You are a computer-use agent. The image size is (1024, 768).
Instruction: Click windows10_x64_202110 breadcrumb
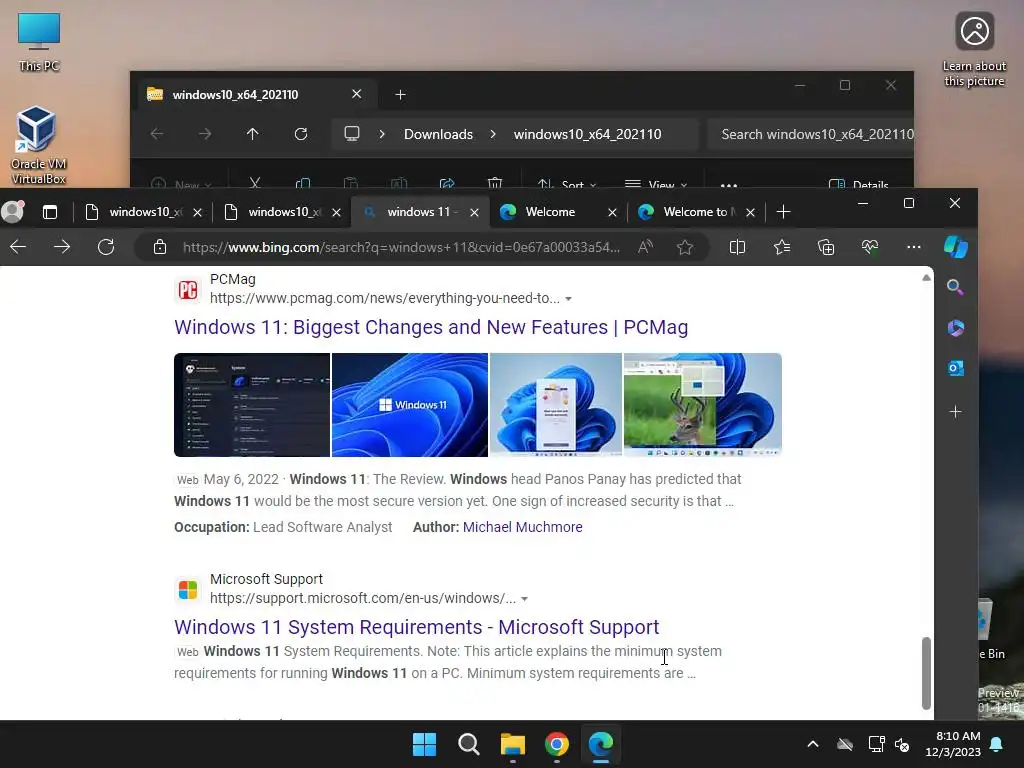(587, 134)
